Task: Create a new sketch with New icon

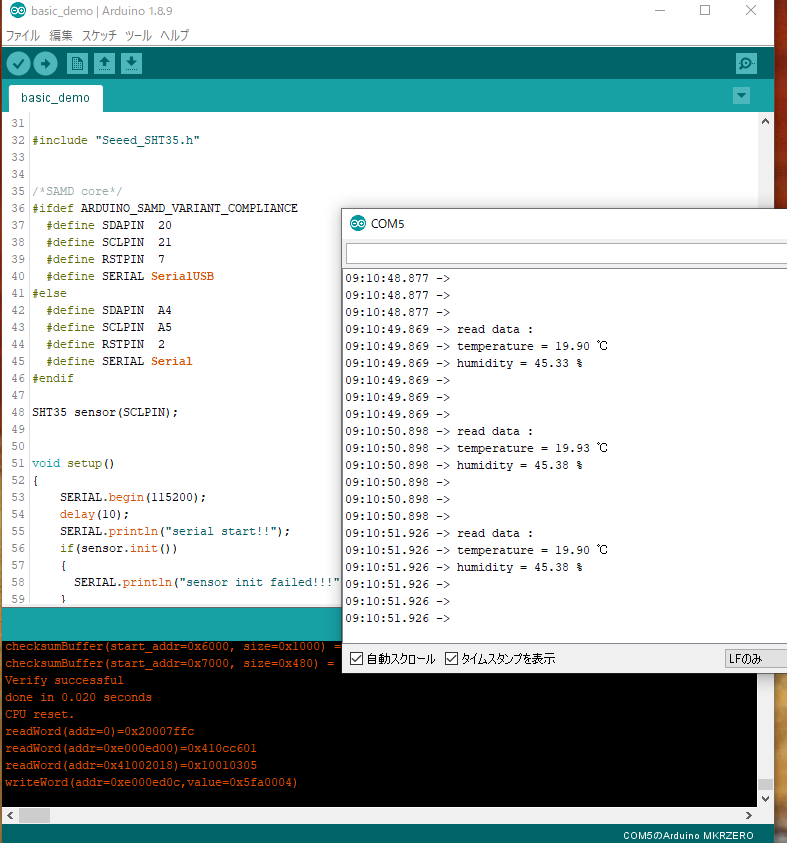Action: tap(77, 64)
